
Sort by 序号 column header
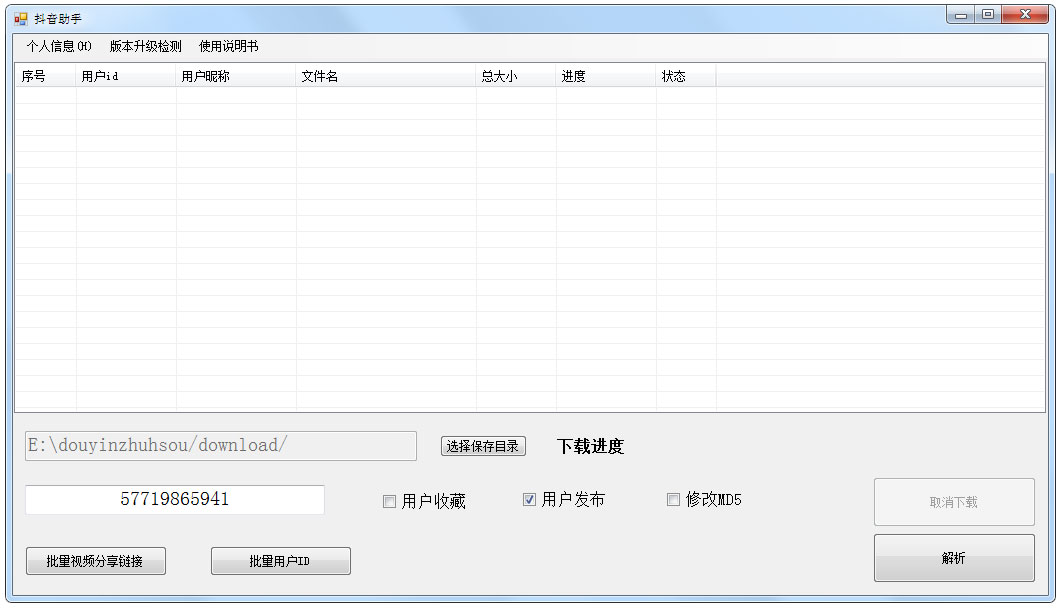pos(45,76)
